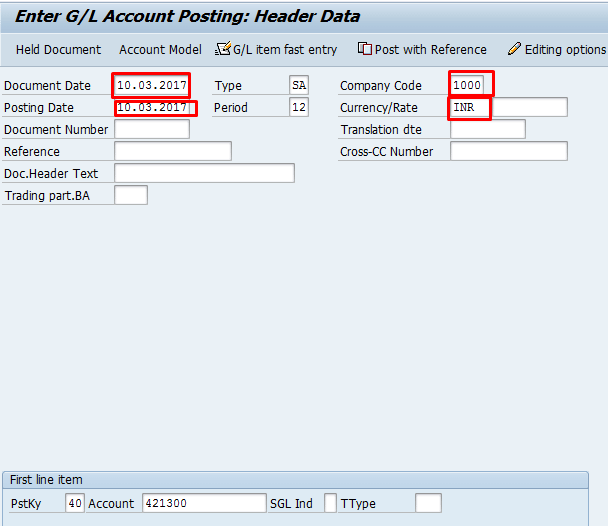Image resolution: width=608 pixels, height=526 pixels.
Task: Click the Post with Reference icon
Action: (x=365, y=49)
